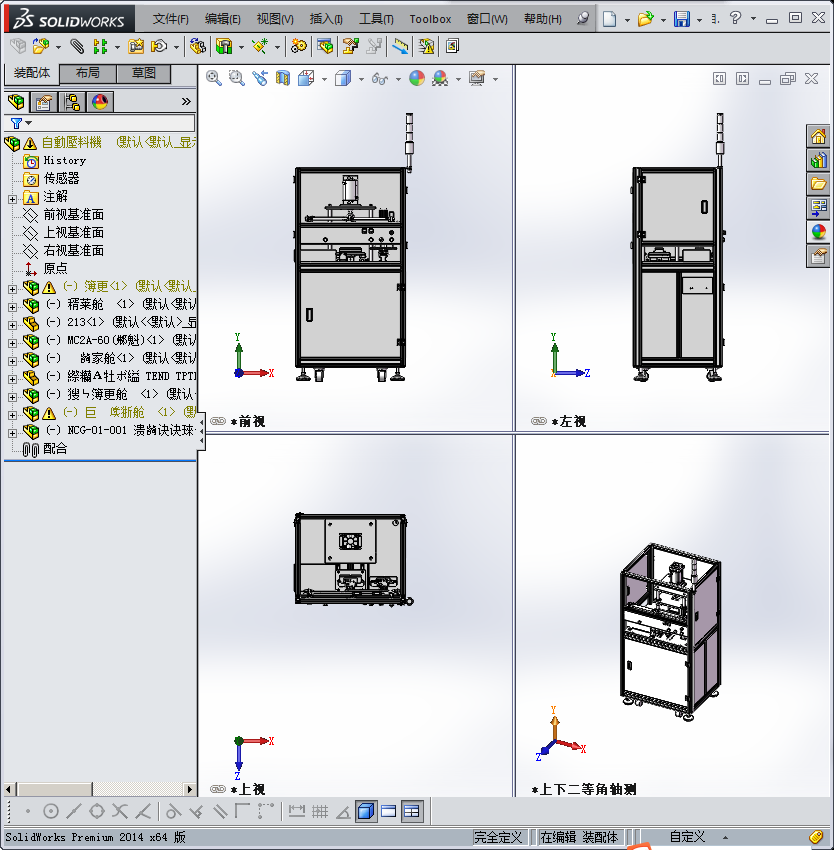Screen dimensions: 834x850
Task: Select the 前视基准面 plane
Action: [x=73, y=214]
